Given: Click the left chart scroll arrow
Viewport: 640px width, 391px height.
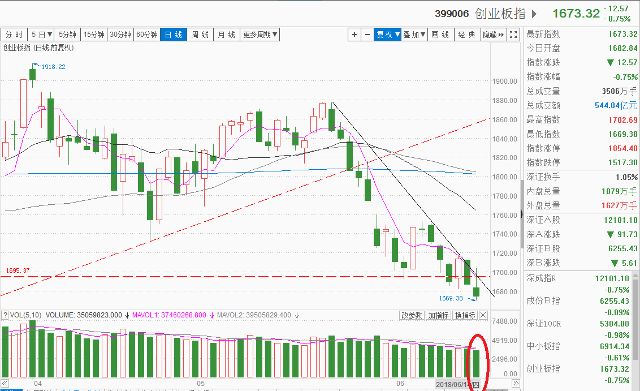Looking at the screenshot, I should click(x=4, y=383).
